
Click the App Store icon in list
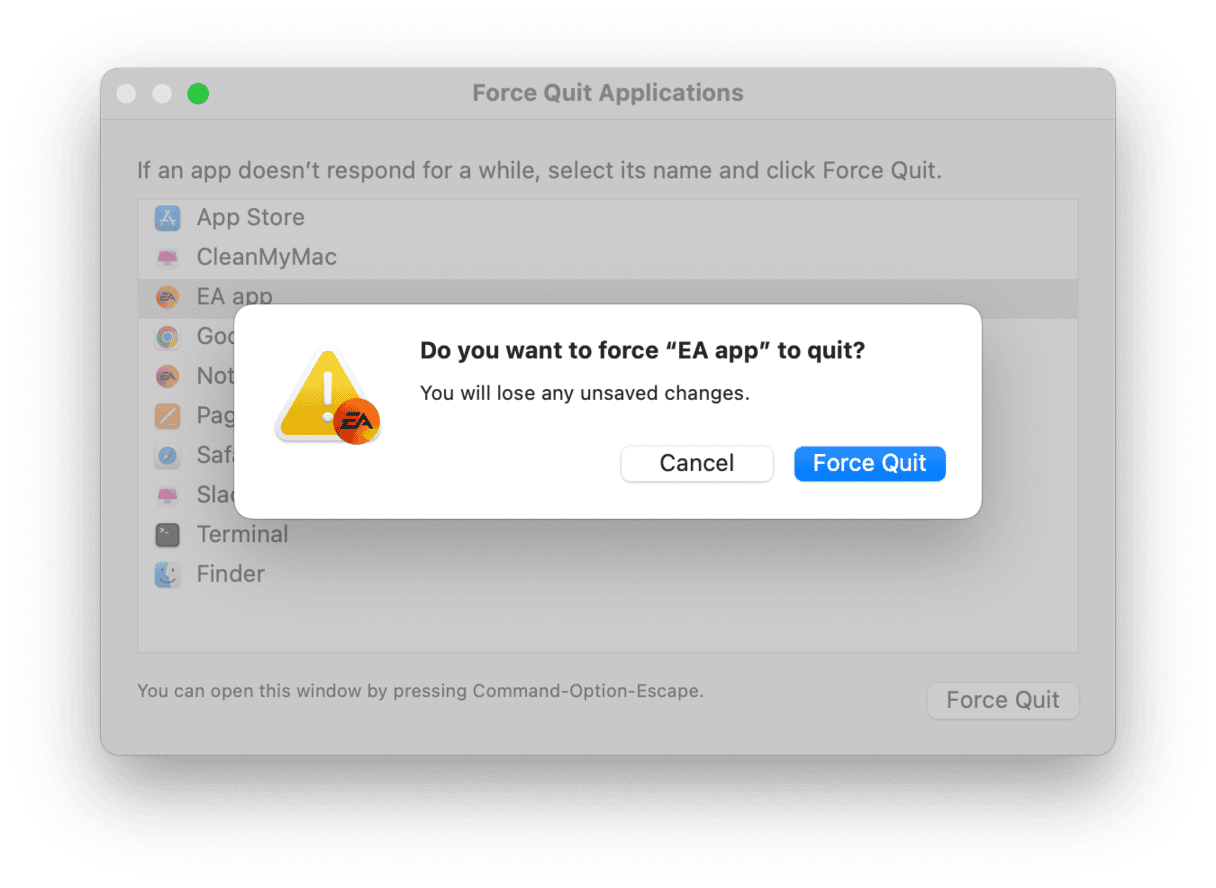tap(167, 218)
